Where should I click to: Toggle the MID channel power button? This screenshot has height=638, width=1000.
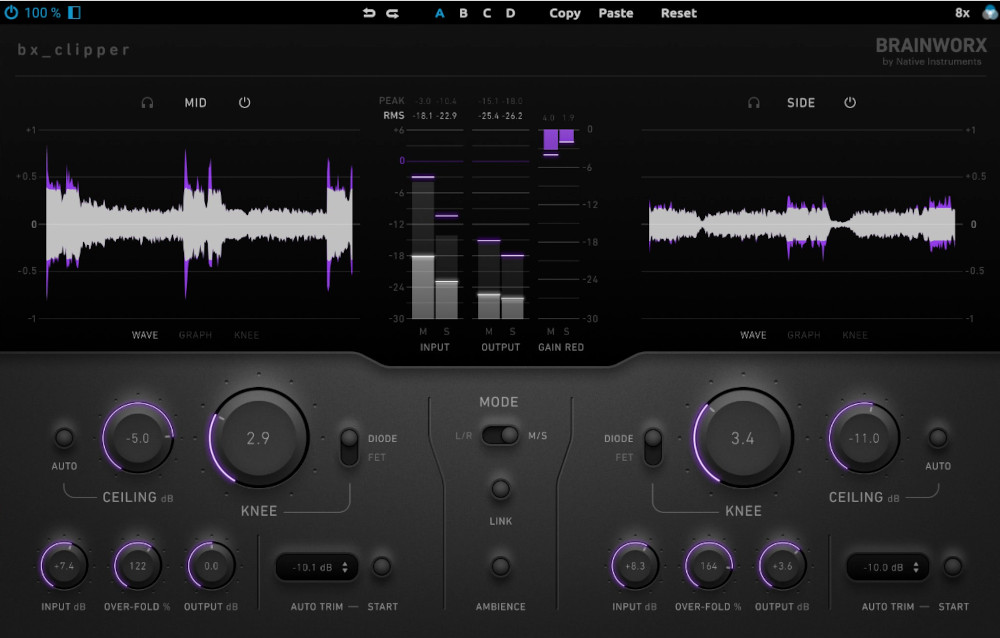(244, 102)
